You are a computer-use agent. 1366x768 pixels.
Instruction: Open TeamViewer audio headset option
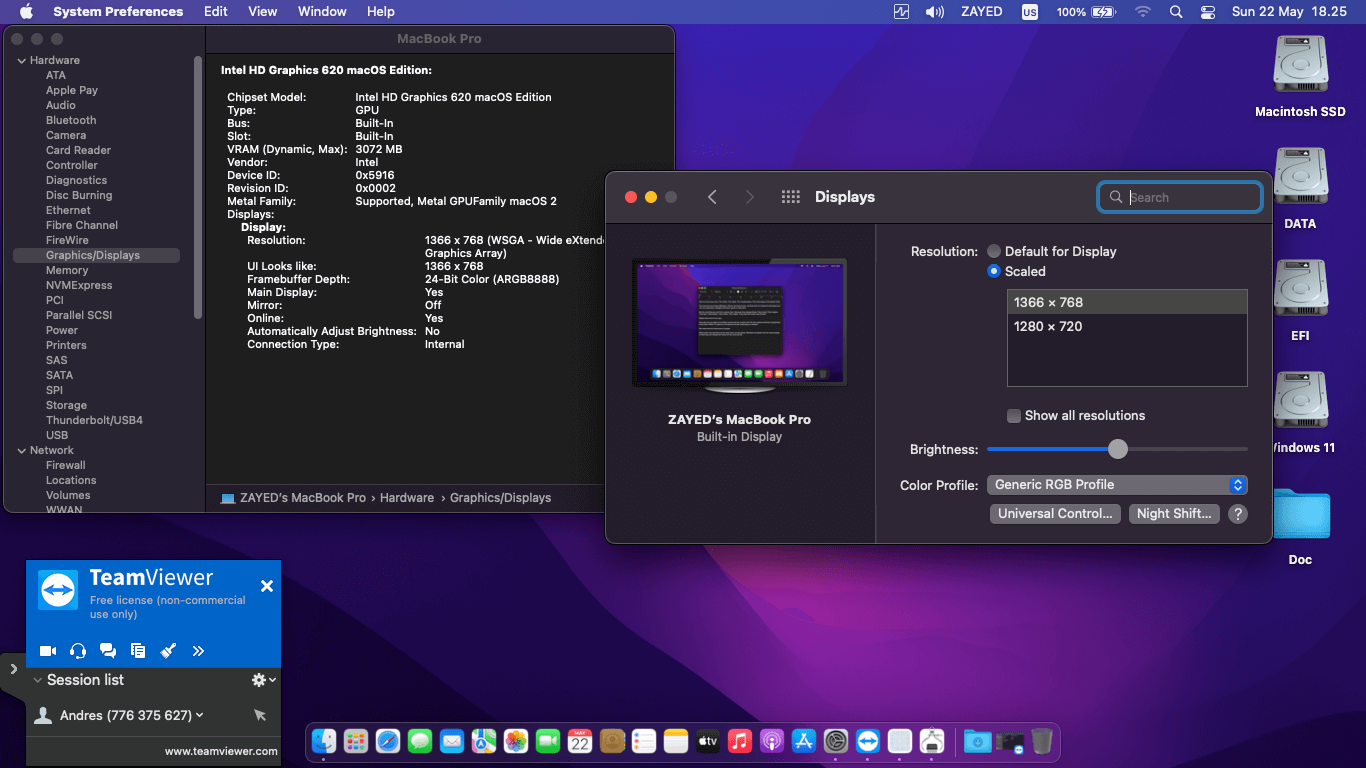tap(78, 651)
